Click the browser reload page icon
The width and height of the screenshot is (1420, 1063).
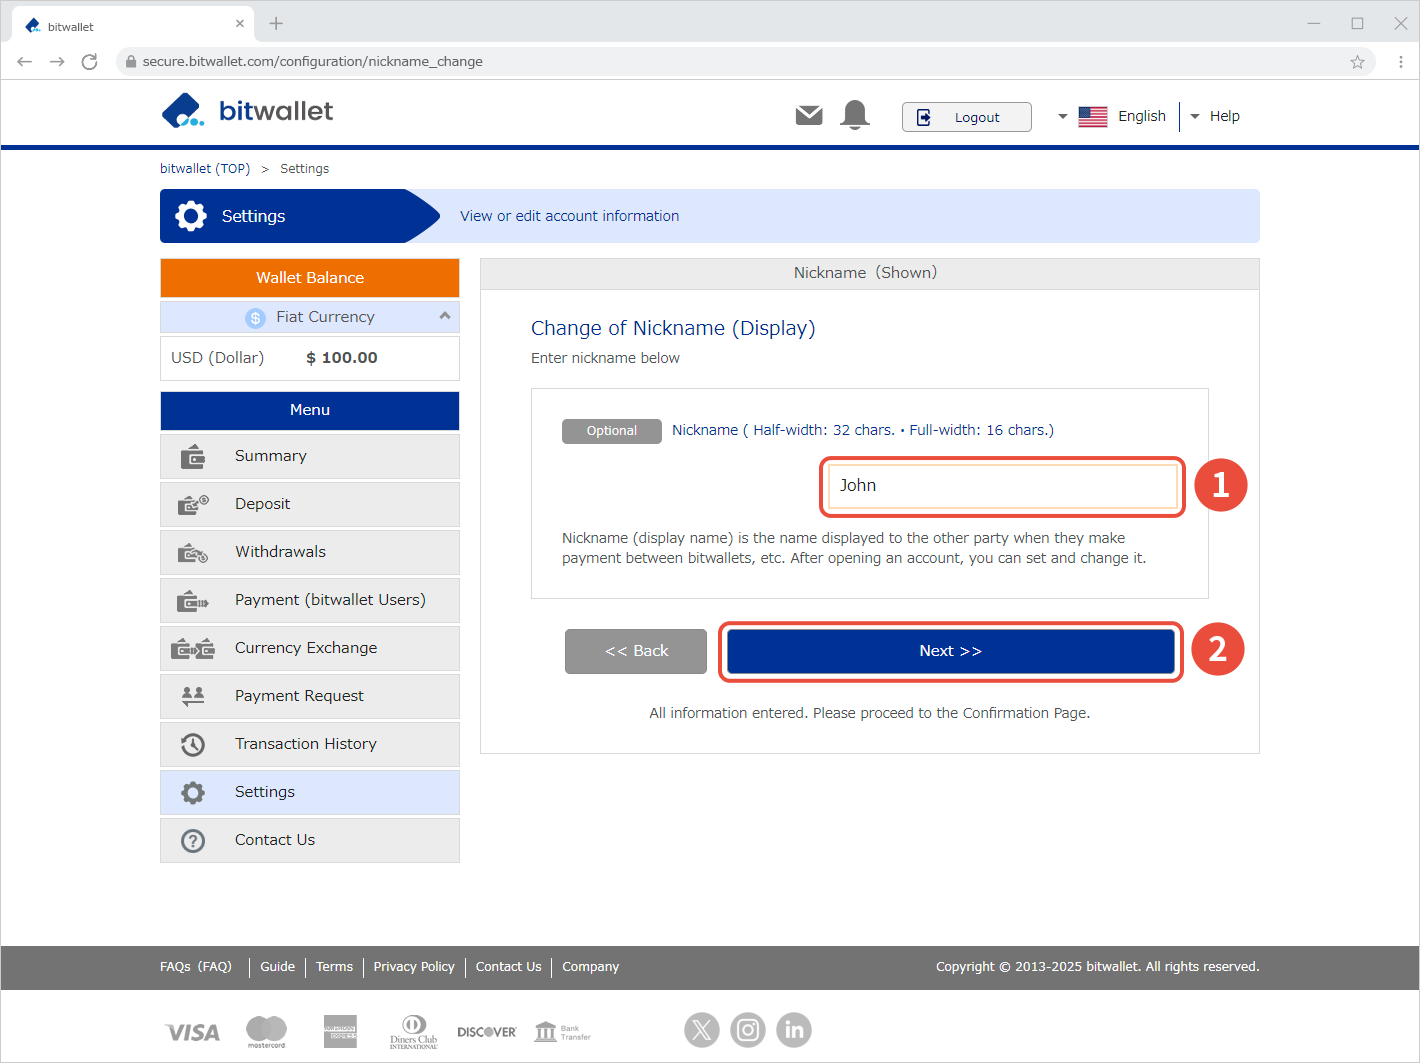pyautogui.click(x=90, y=62)
